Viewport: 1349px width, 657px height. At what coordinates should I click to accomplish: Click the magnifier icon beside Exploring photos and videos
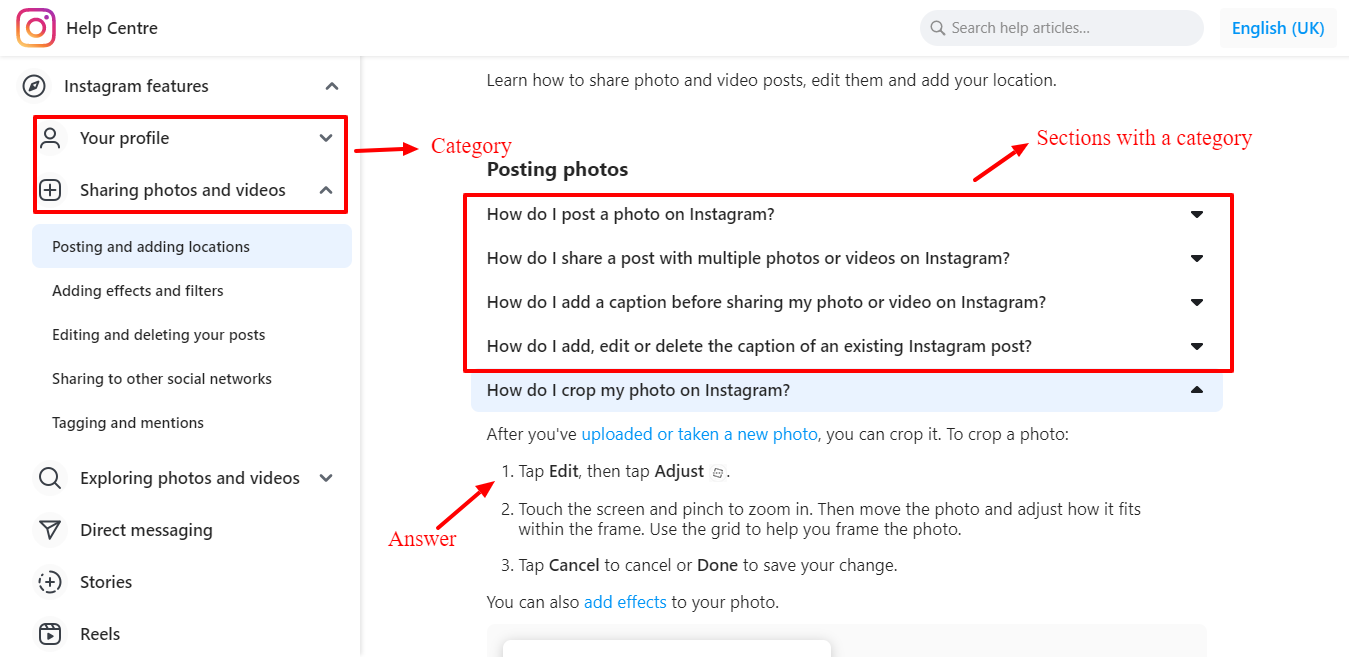(50, 478)
